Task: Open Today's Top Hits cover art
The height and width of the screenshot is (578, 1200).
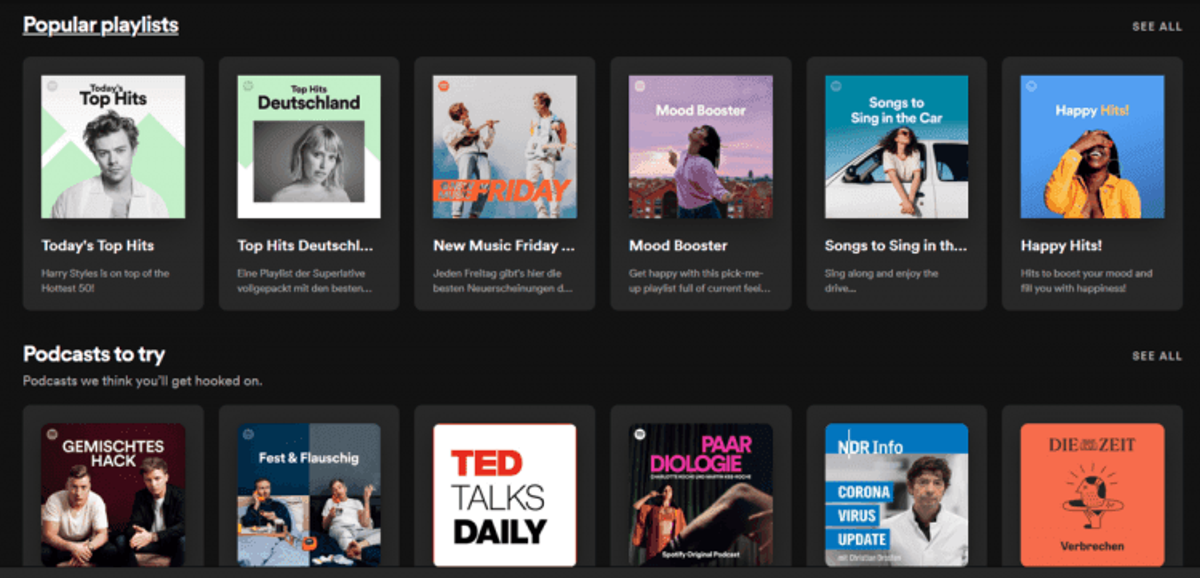Action: (x=113, y=147)
